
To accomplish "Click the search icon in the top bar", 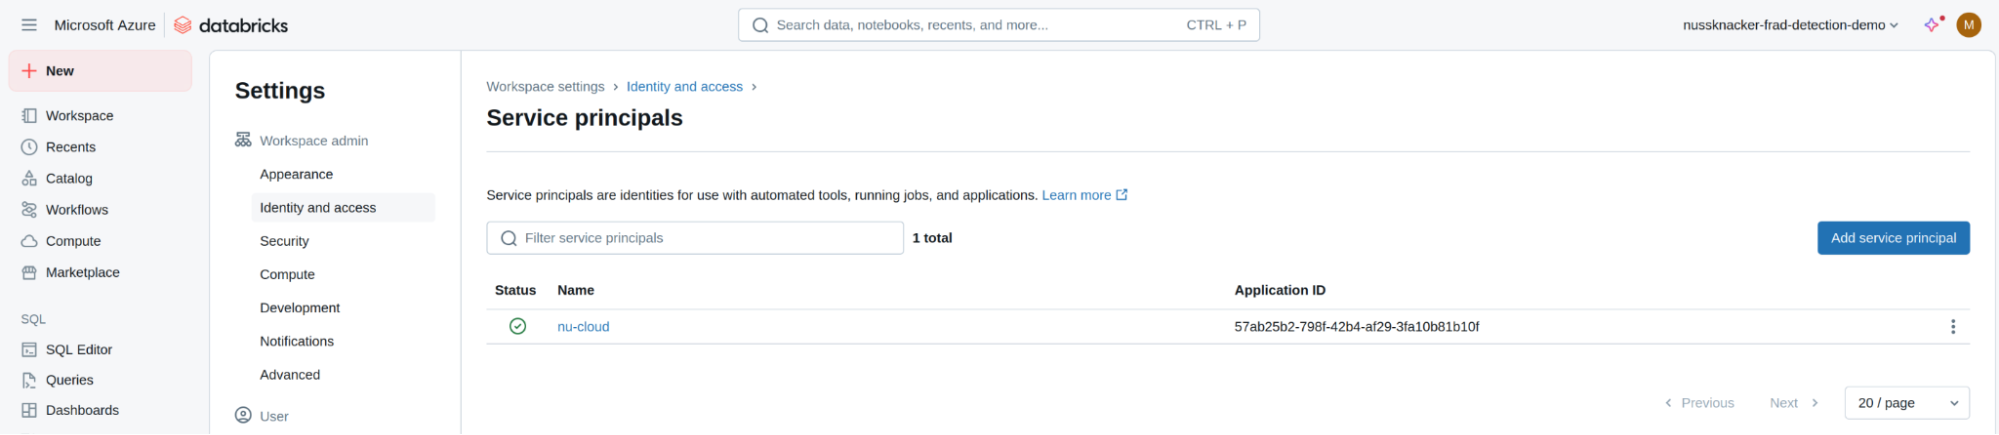I will tap(760, 25).
